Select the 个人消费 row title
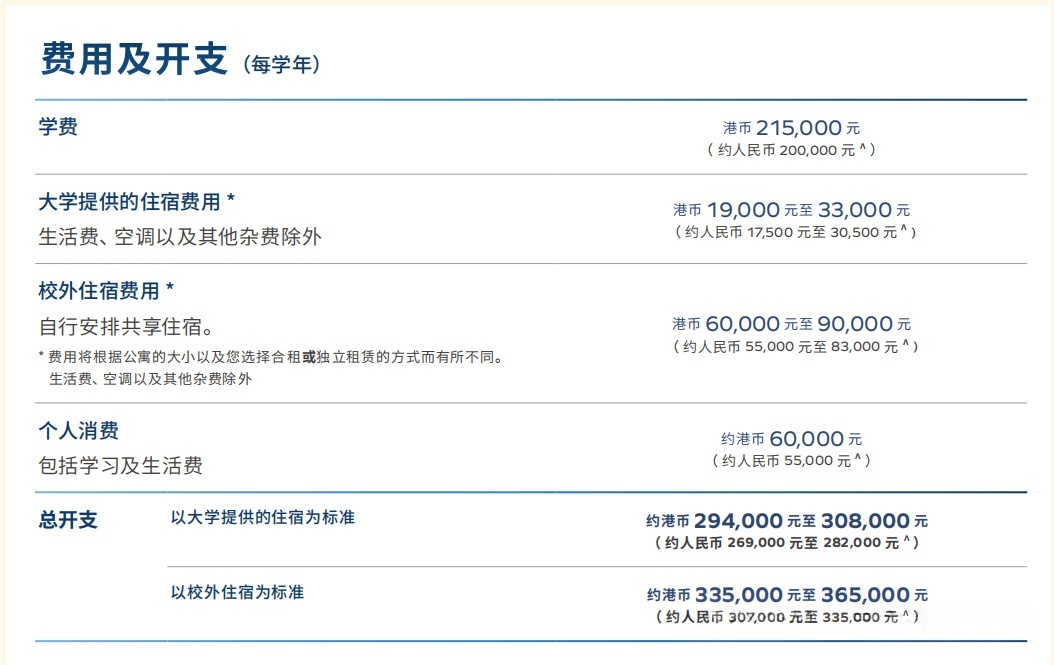Image resolution: width=1054 pixels, height=665 pixels. pos(78,431)
